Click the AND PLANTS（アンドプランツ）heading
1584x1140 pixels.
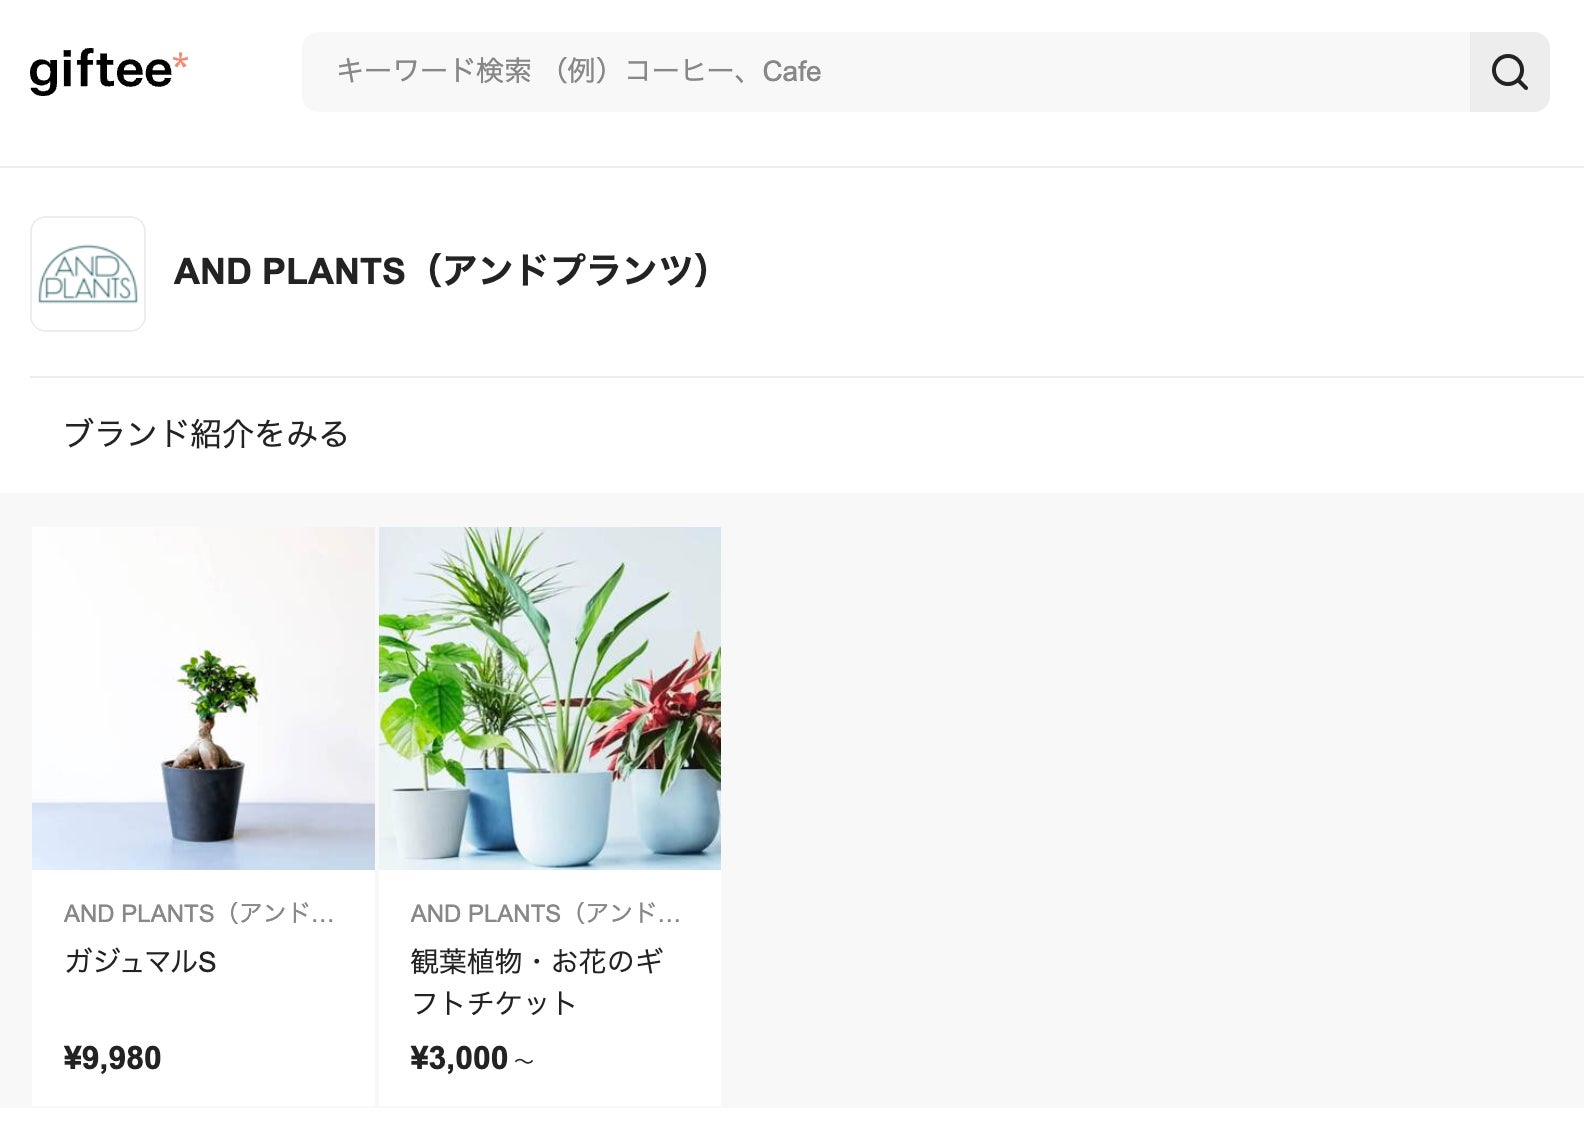coord(441,271)
